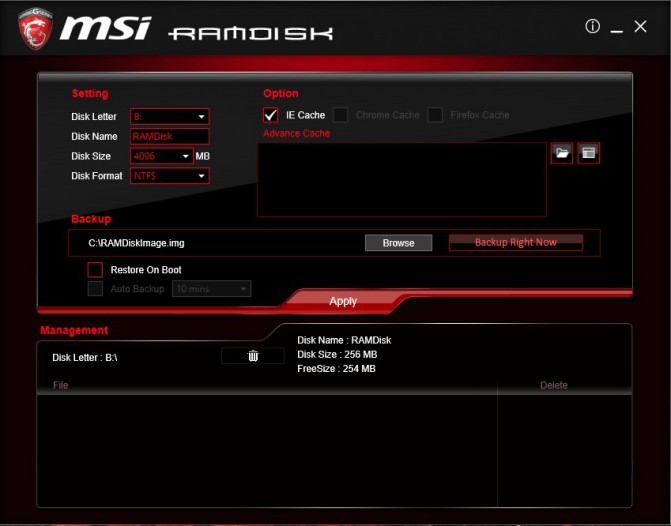Click the Disk Name input field
The width and height of the screenshot is (671, 526).
click(169, 136)
